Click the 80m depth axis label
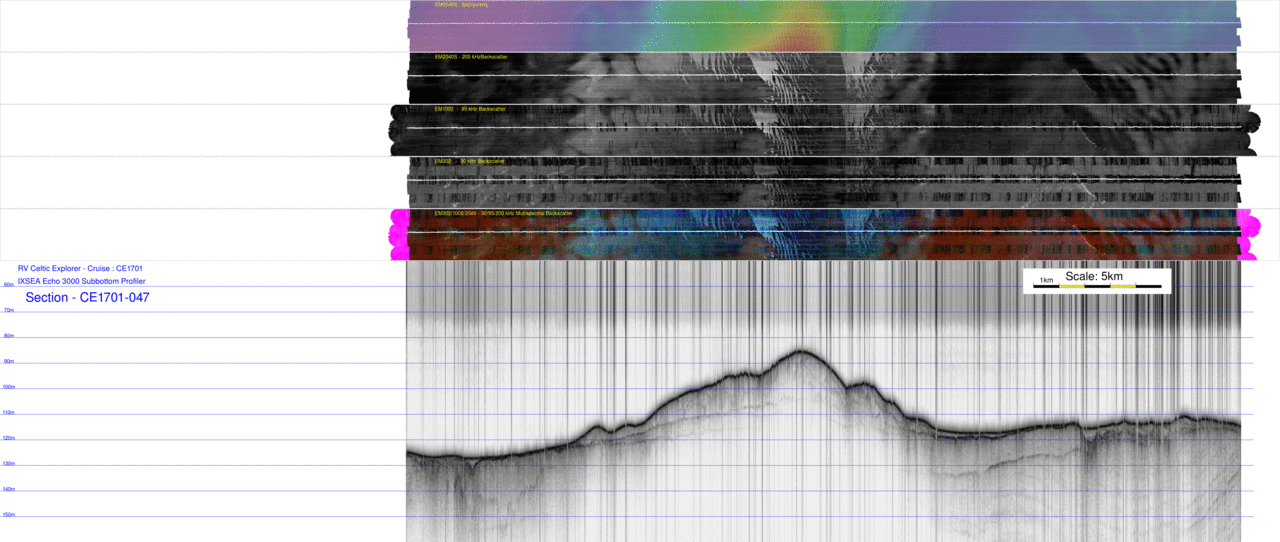Viewport: 1280px width, 542px height. pyautogui.click(x=9, y=336)
